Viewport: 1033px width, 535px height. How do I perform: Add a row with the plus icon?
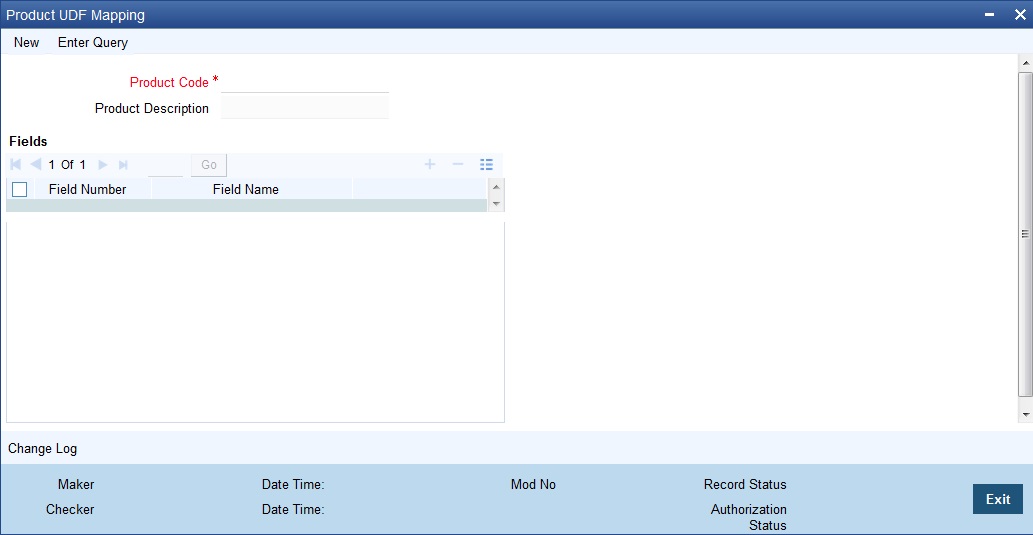coord(430,164)
